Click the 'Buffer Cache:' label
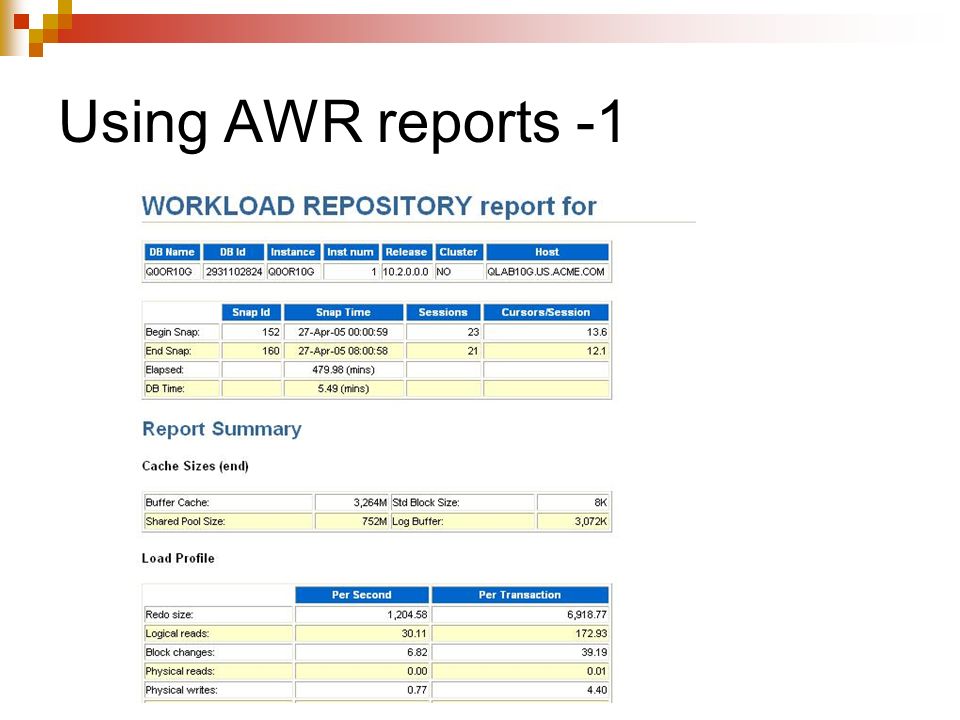This screenshot has height=720, width=960. (177, 503)
